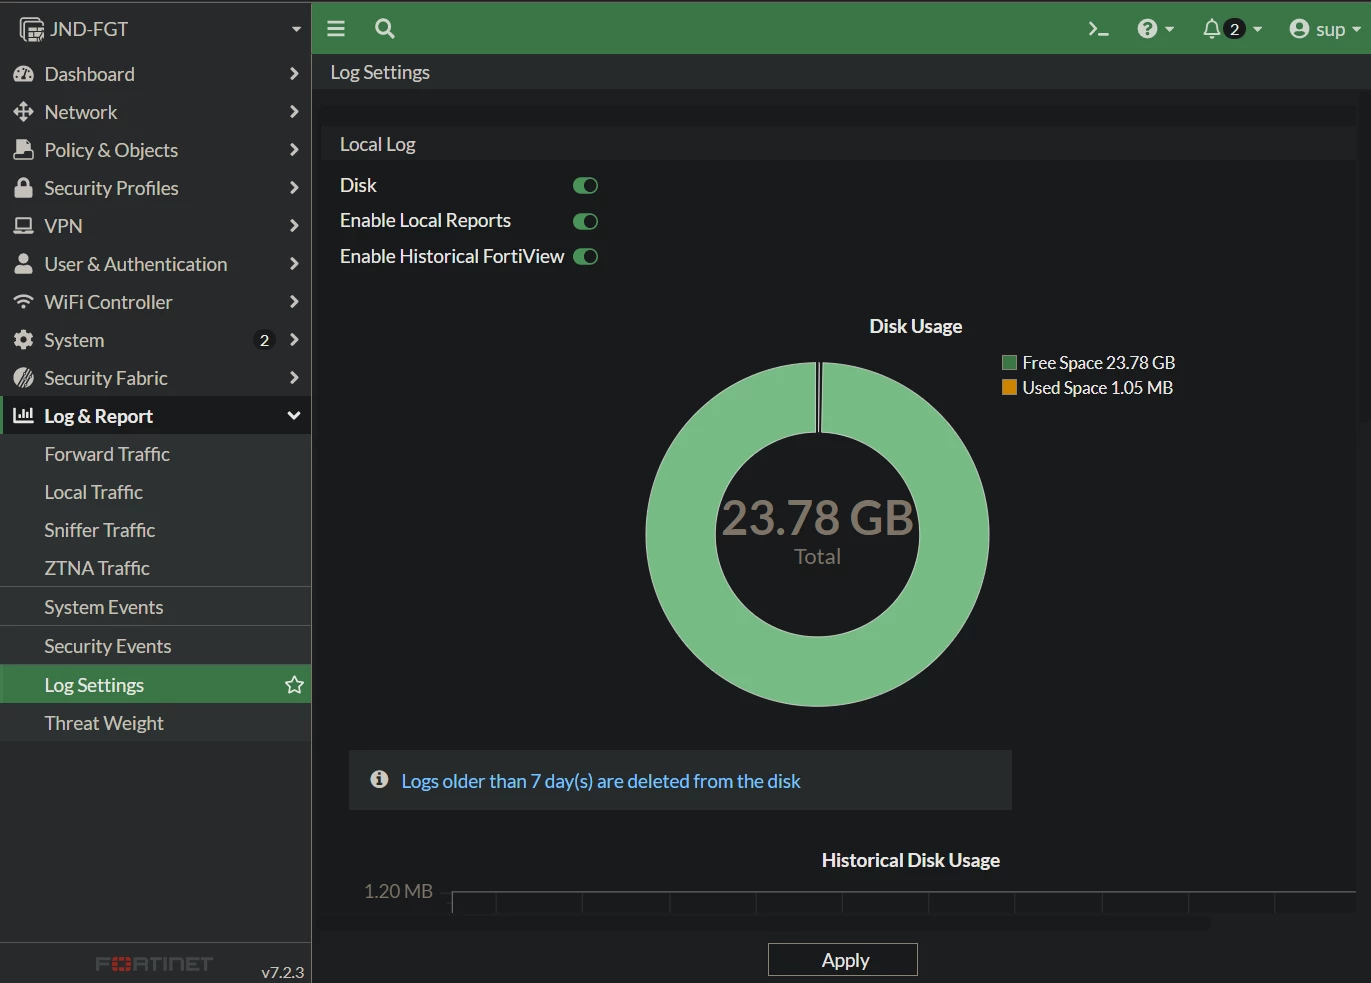
Task: Expand the Policy & Objects chevron
Action: pyautogui.click(x=294, y=150)
